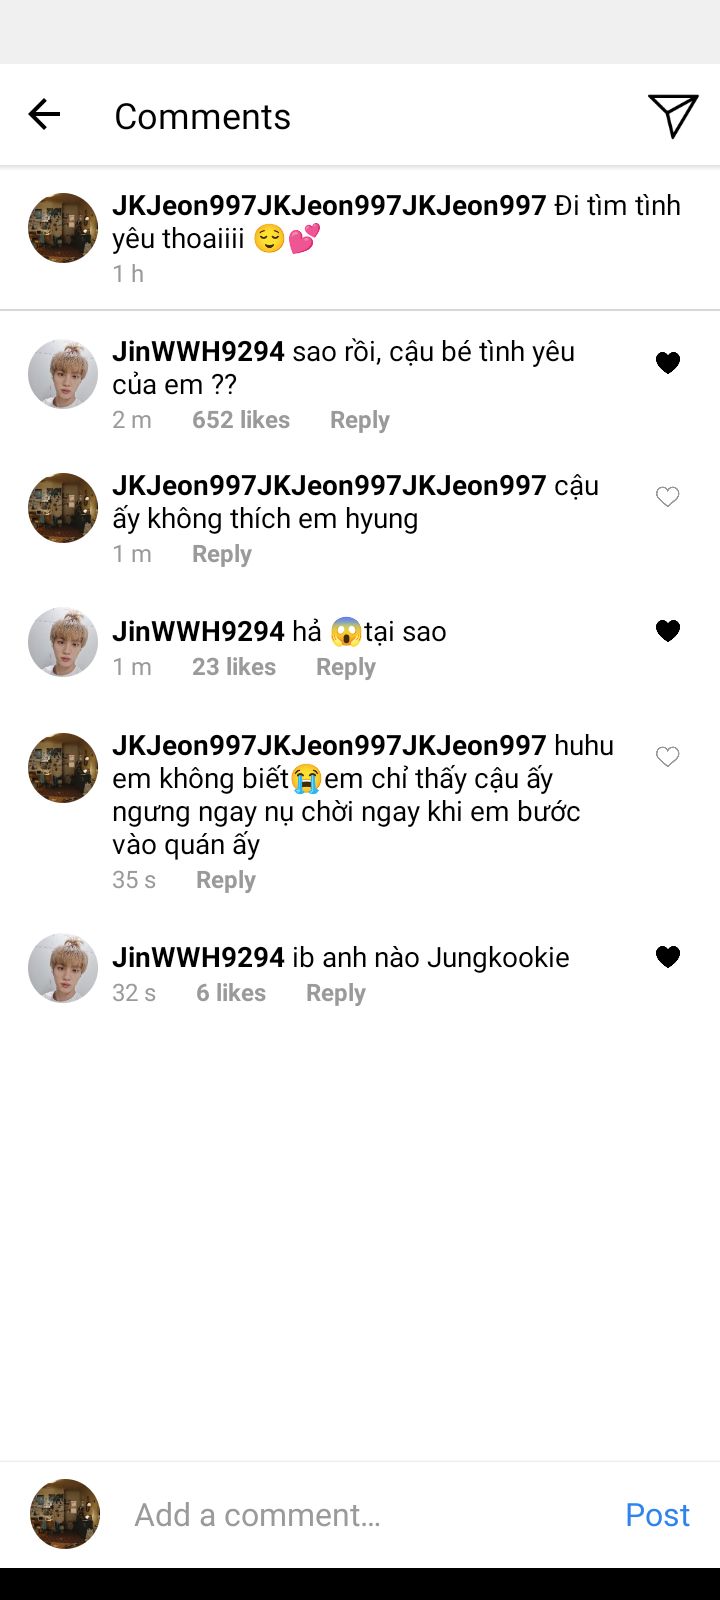View who gave 652 likes
720x1600 pixels.
[241, 420]
